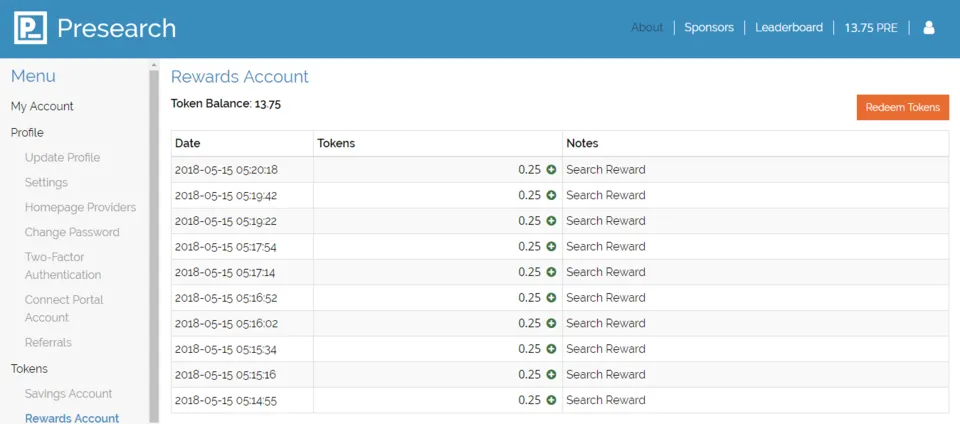Click the Presearch brand name
Screen dimensions: 960x424
[116, 28]
